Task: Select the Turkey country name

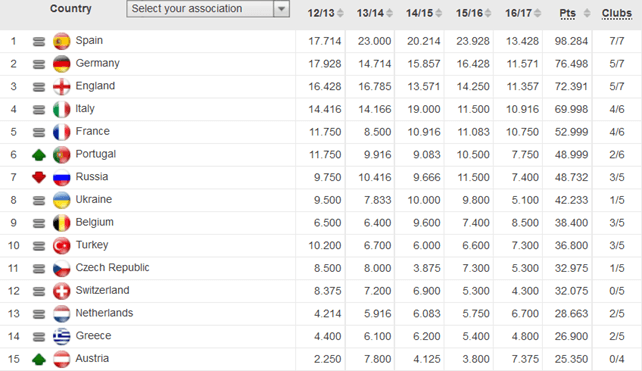Action: [x=92, y=244]
